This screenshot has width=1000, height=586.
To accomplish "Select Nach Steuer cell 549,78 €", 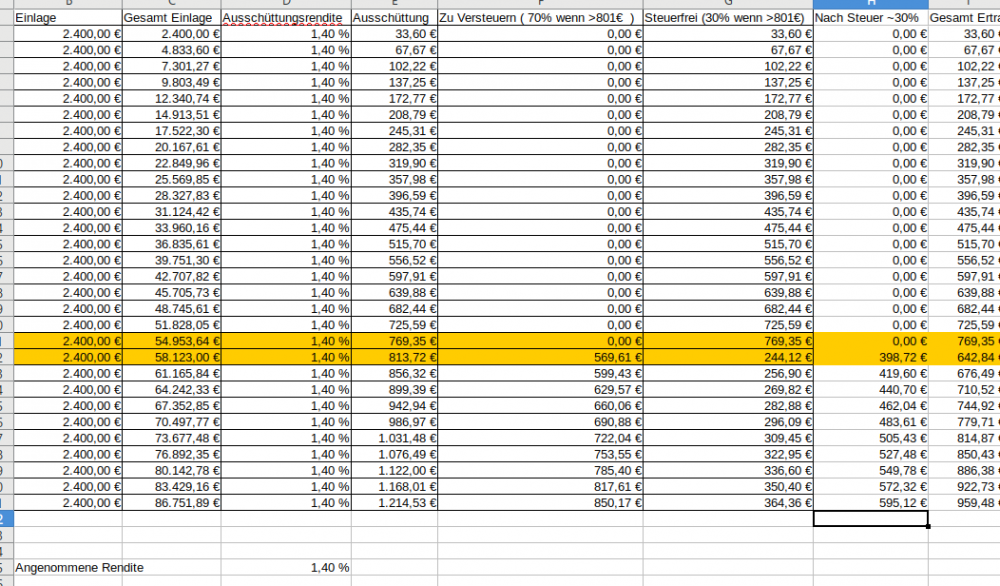I will 871,471.
